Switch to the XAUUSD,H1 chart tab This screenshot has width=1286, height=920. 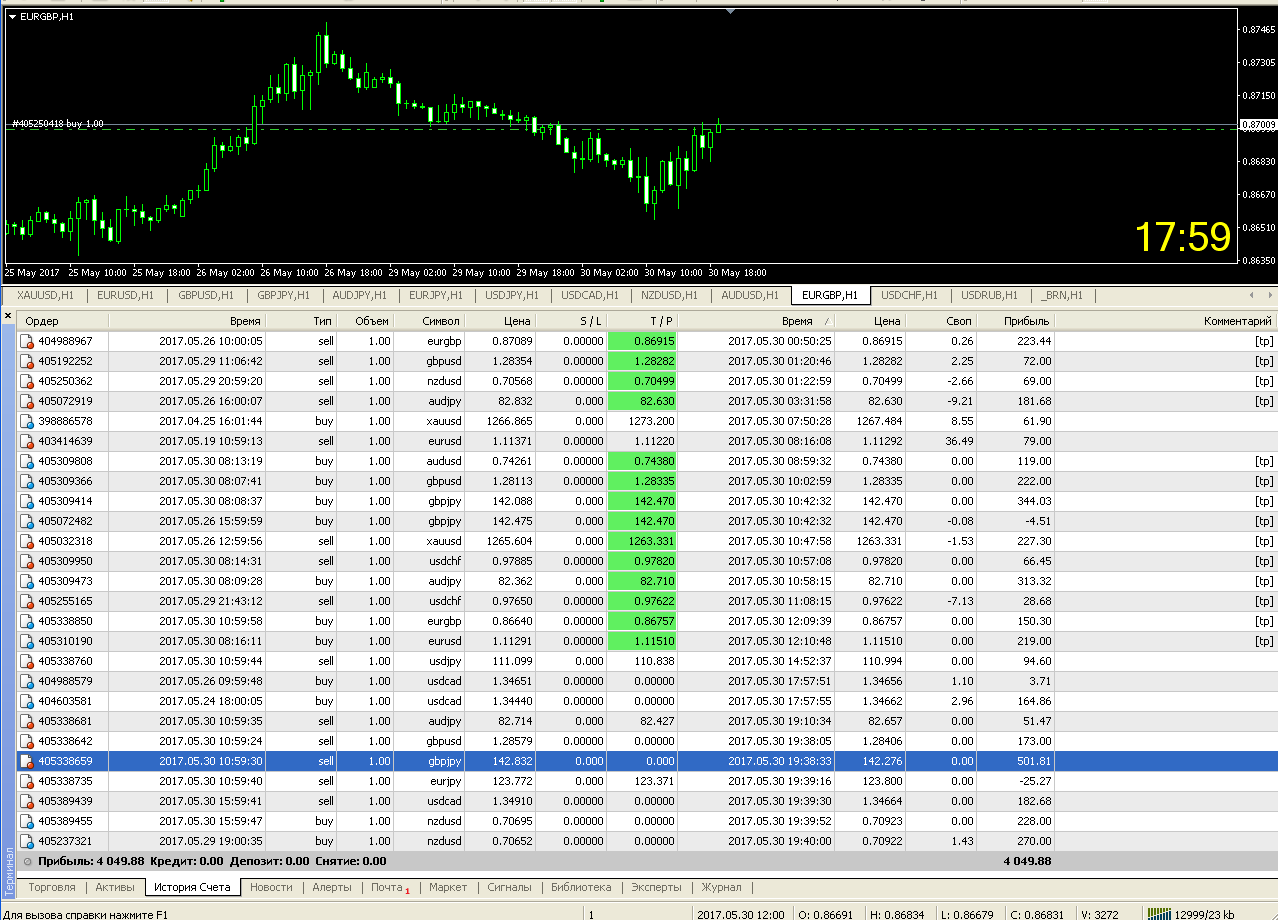pos(45,295)
